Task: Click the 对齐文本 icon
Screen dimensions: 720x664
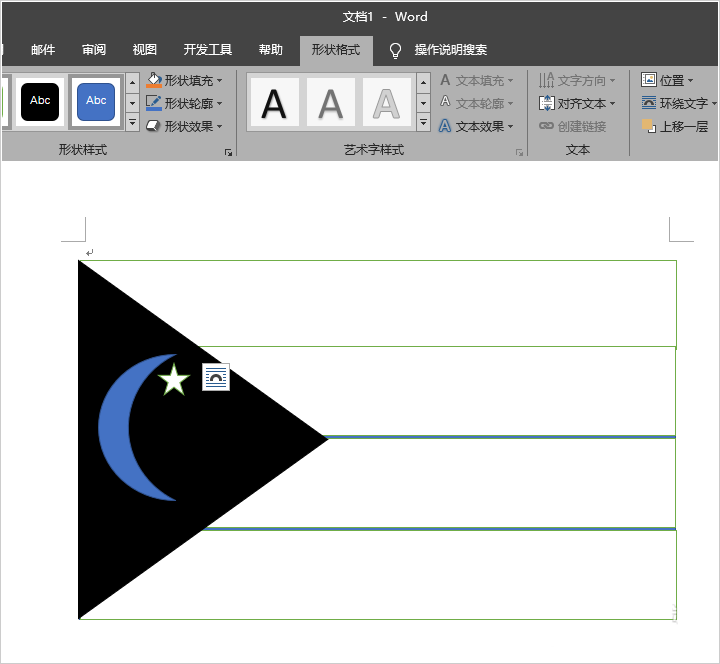Action: coord(546,103)
